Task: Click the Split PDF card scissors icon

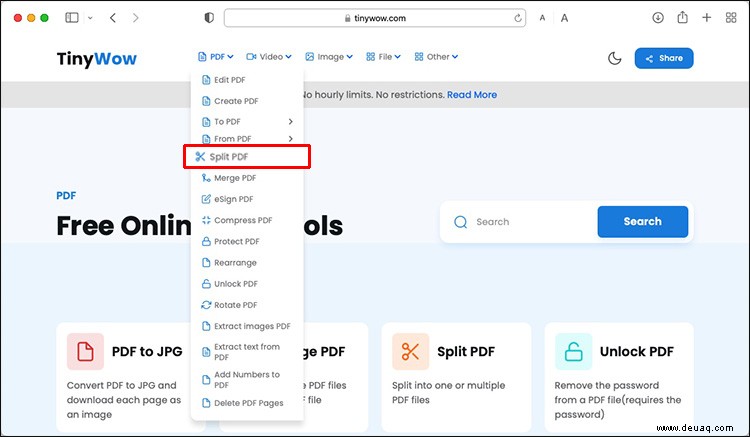Action: pos(410,351)
